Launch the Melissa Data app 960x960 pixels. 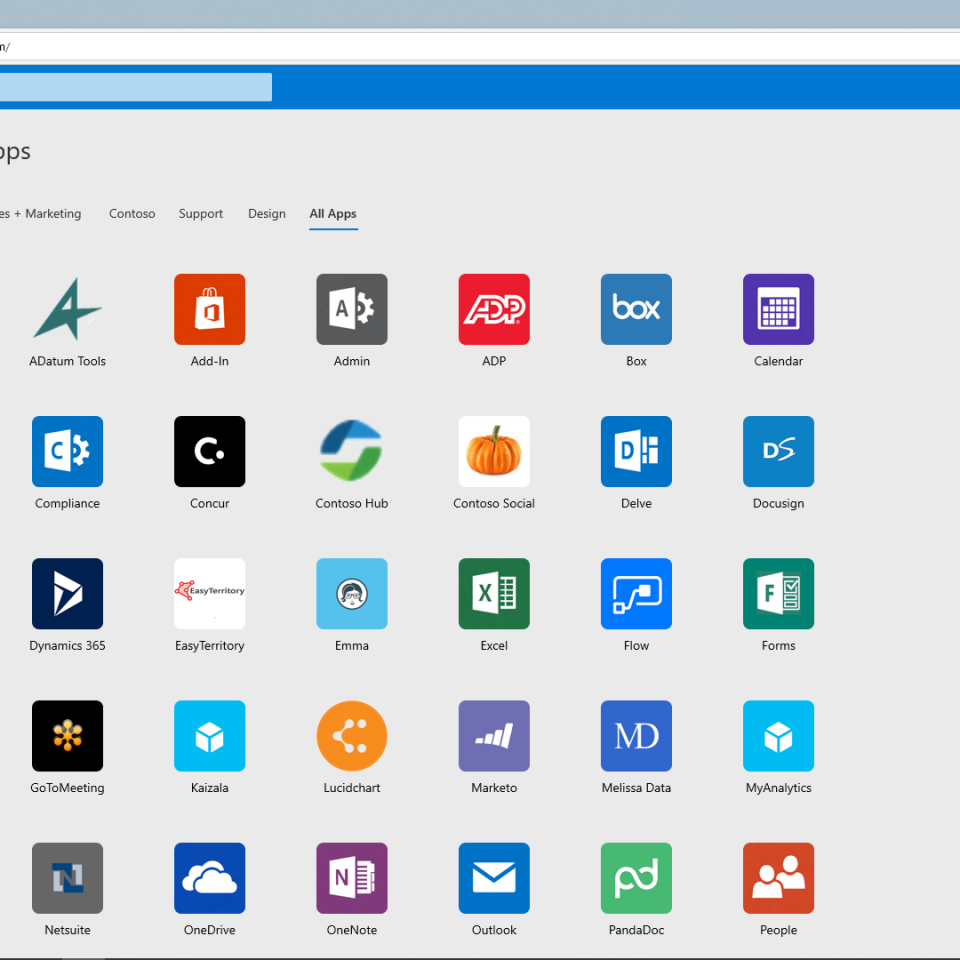[636, 736]
